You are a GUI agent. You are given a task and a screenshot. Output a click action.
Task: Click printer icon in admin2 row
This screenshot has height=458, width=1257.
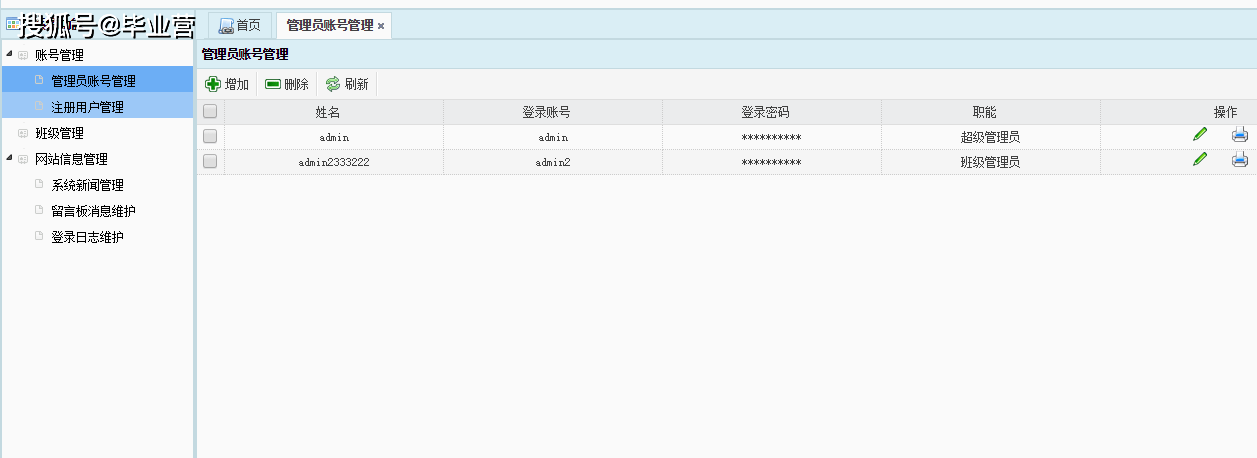1240,159
